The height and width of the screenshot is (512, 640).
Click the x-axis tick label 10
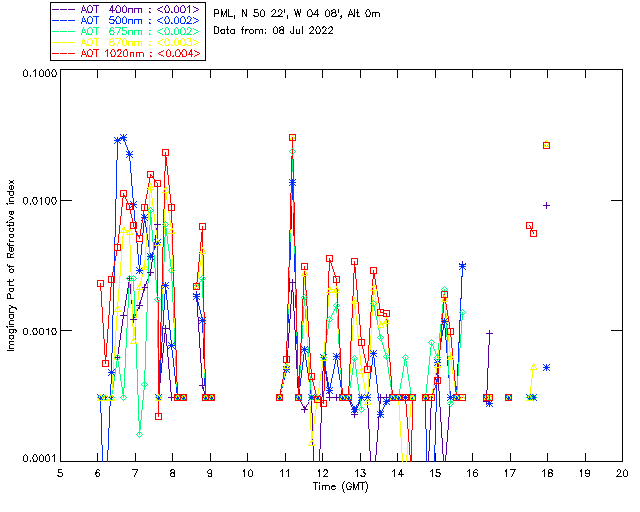pos(248,472)
